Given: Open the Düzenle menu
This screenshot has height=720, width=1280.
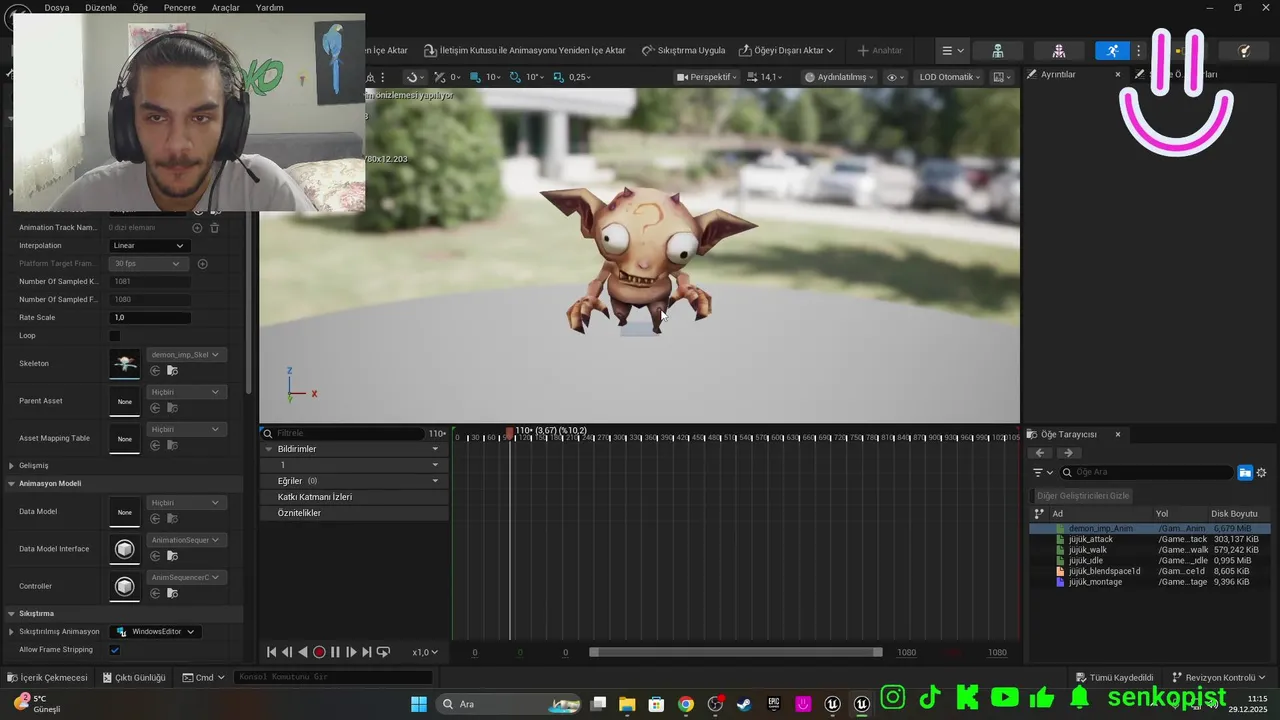Looking at the screenshot, I should coord(101,8).
